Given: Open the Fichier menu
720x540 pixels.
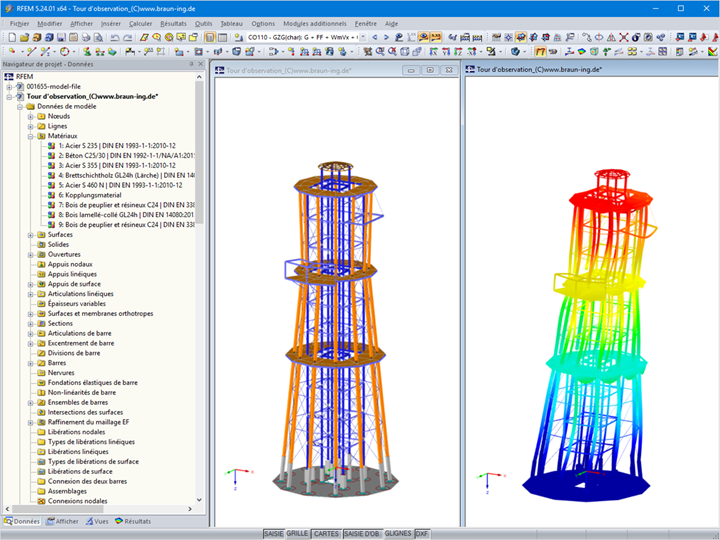Looking at the screenshot, I should pyautogui.click(x=19, y=23).
